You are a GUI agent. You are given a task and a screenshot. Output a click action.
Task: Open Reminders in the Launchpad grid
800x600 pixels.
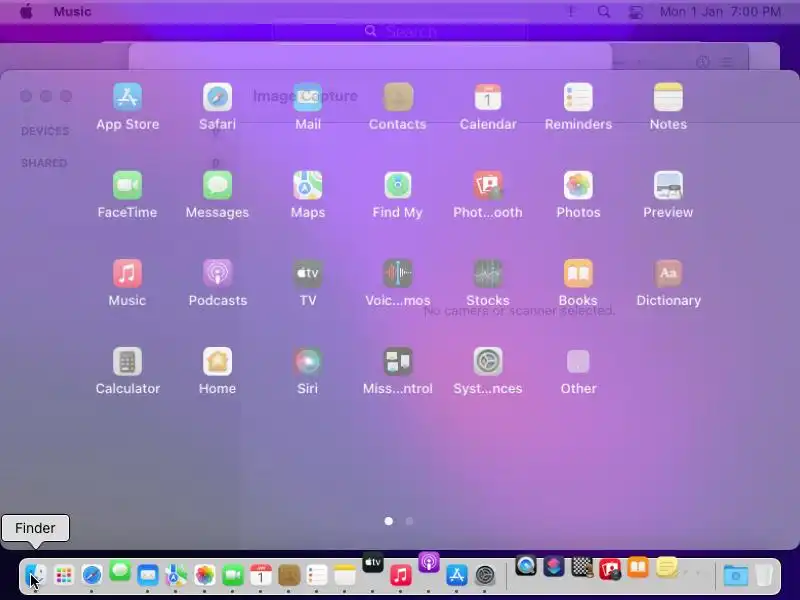(x=578, y=97)
